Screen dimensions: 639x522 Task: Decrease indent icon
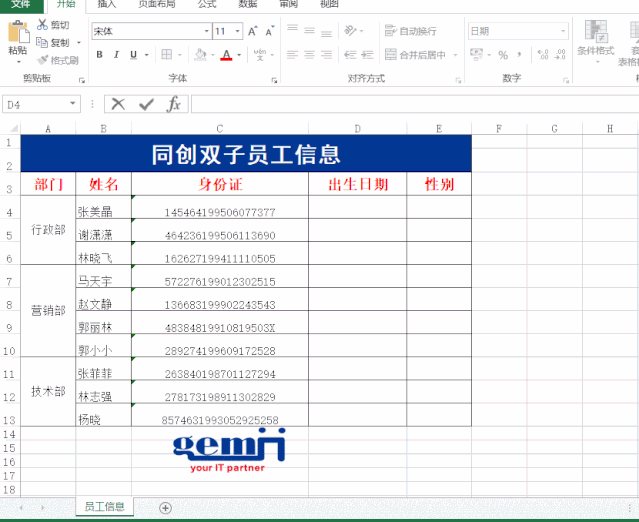350,55
